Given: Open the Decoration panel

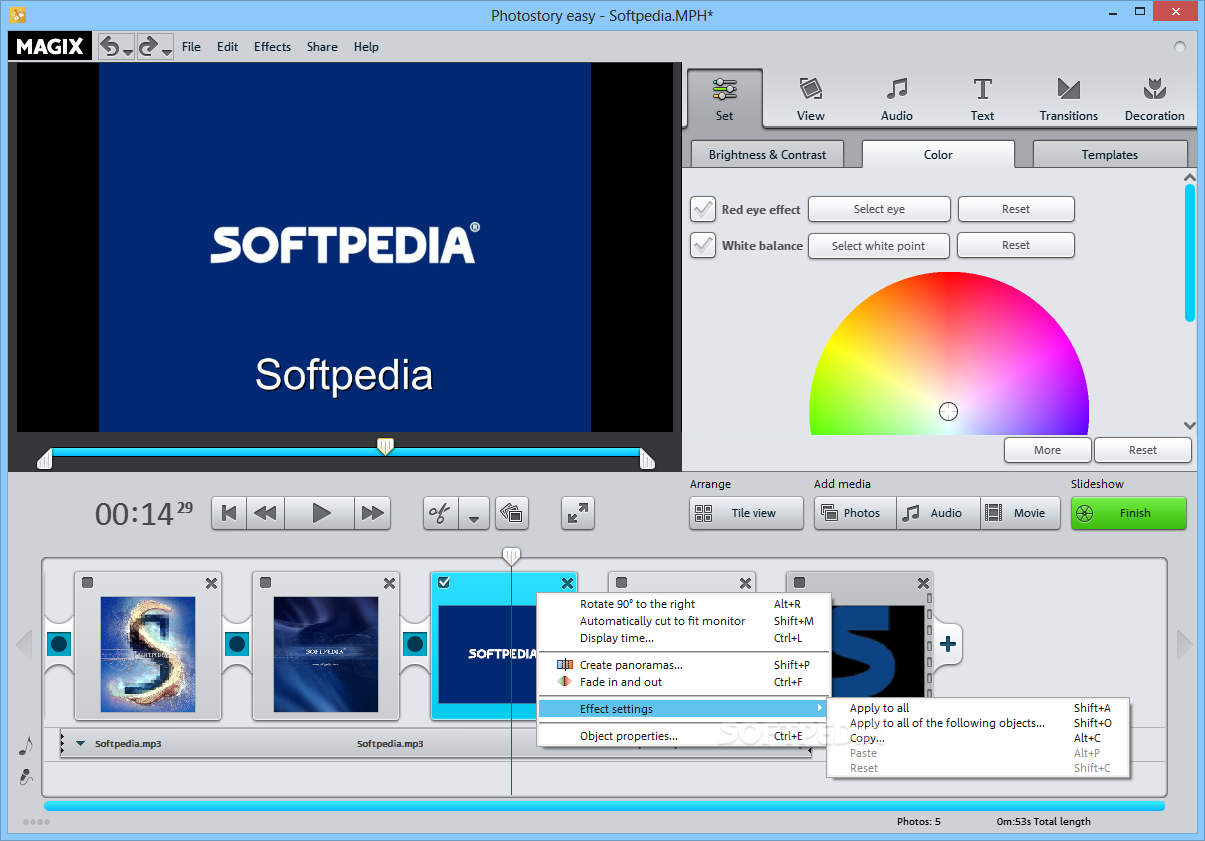Looking at the screenshot, I should pos(1154,99).
